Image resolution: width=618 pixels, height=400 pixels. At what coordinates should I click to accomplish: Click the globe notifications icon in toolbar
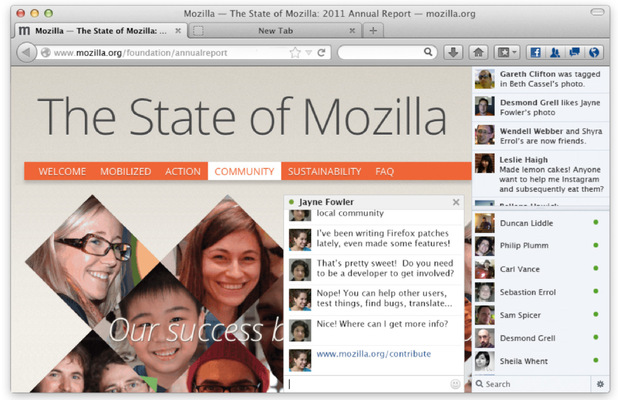coord(594,52)
